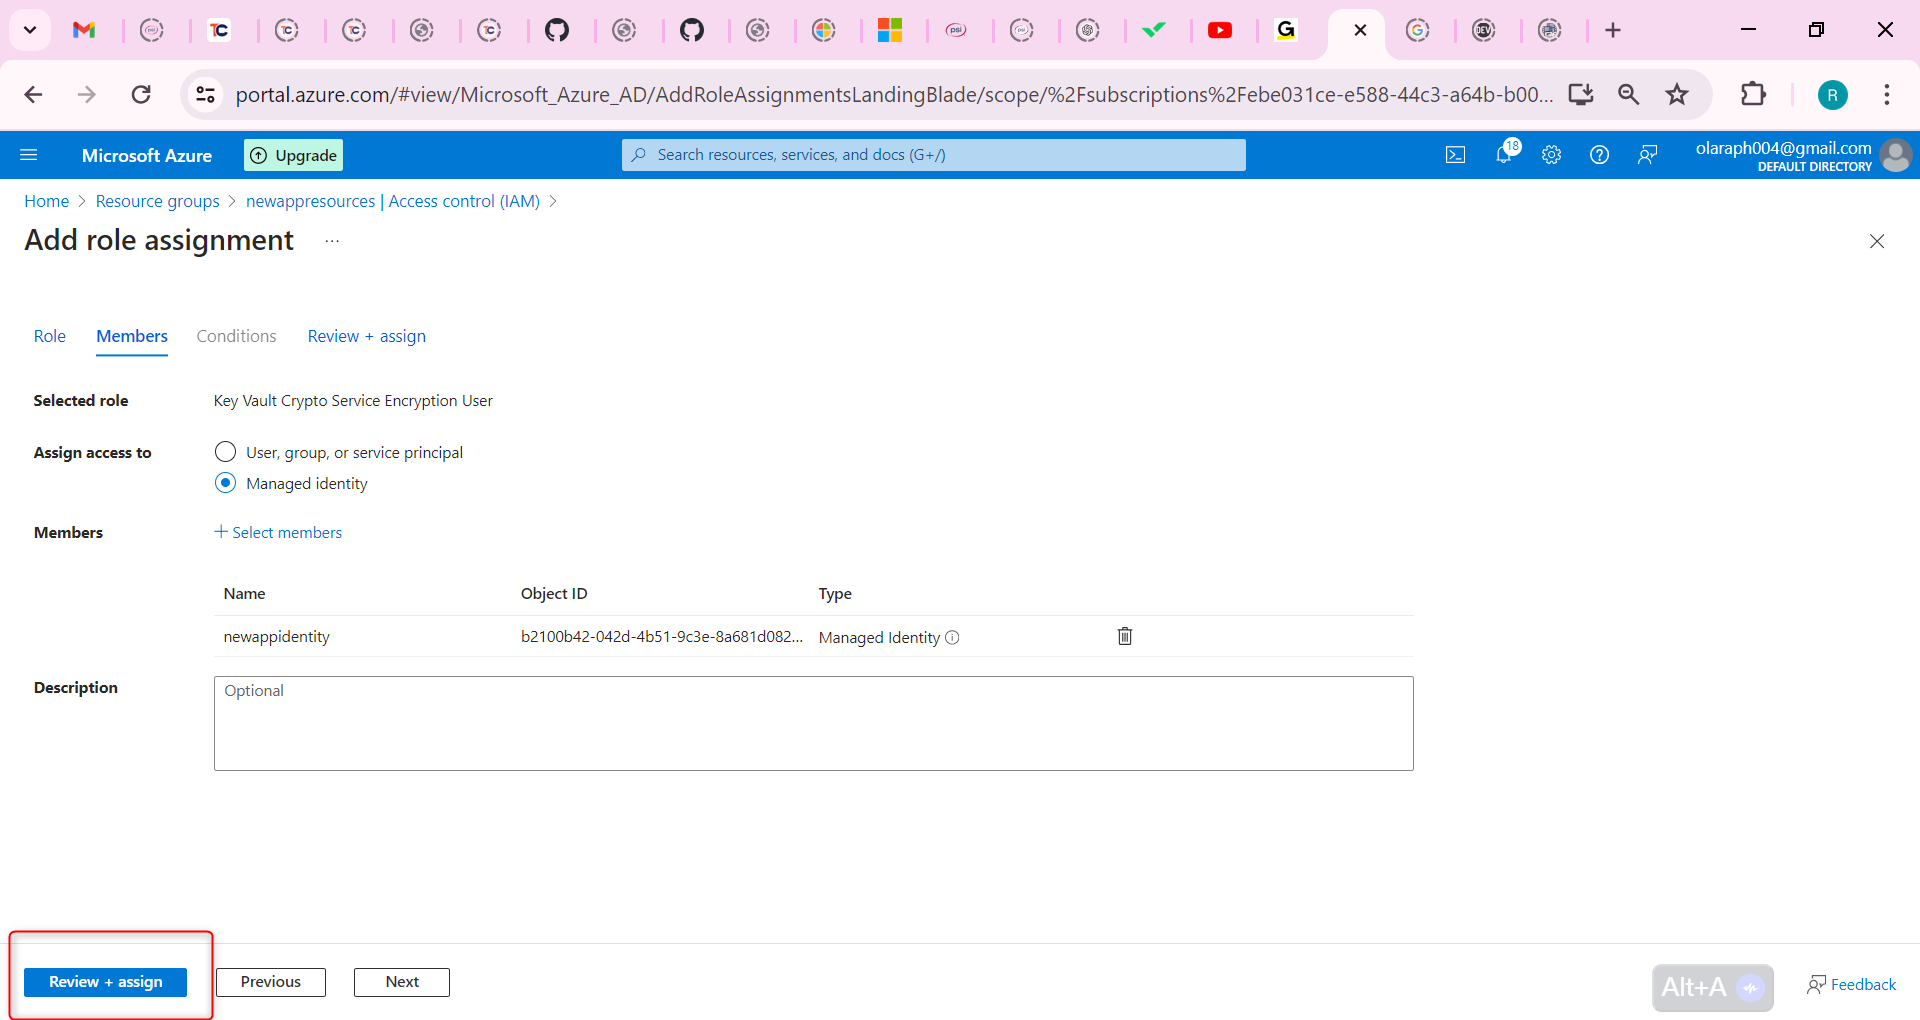Screen dimensions: 1920x1020
Task: Delete newappidentity using the trash icon
Action: (1125, 636)
